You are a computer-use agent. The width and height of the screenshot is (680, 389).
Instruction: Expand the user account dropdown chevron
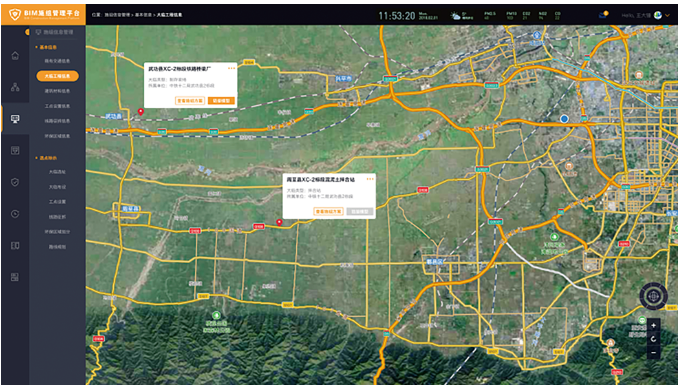coord(668,15)
